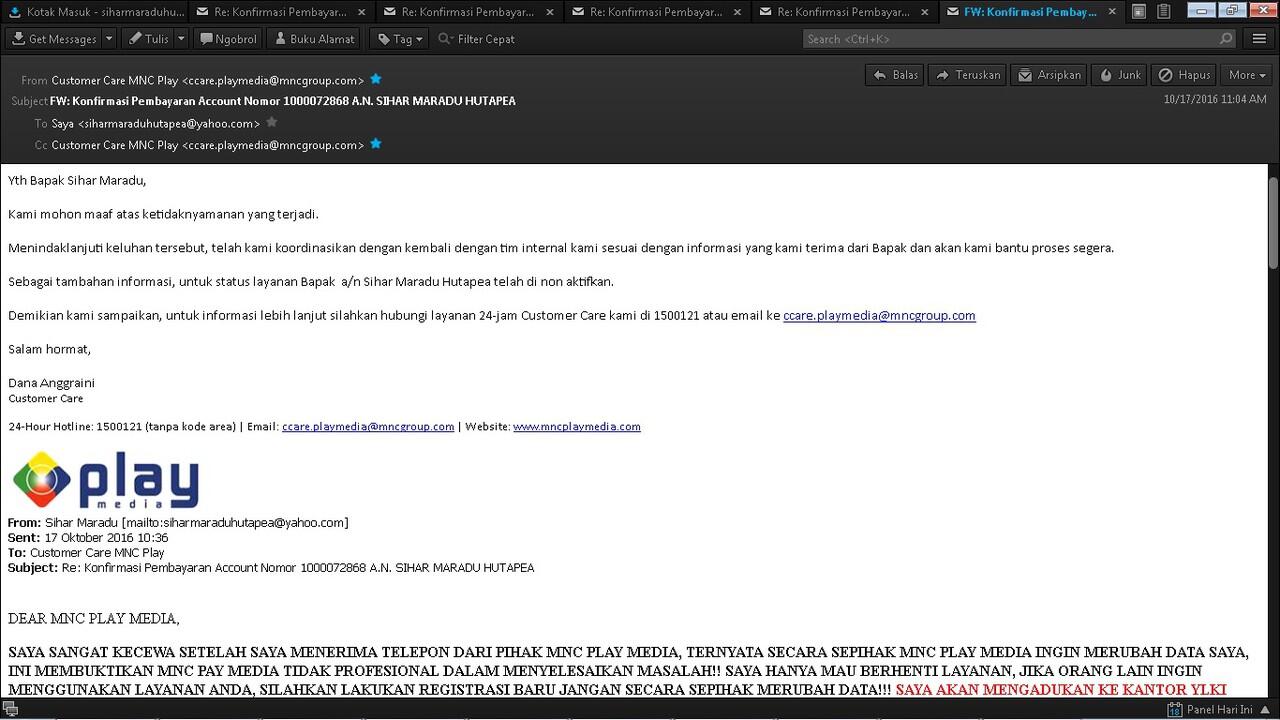Toggle star next to From sender address
Screen dimensions: 1280x720
click(375, 79)
